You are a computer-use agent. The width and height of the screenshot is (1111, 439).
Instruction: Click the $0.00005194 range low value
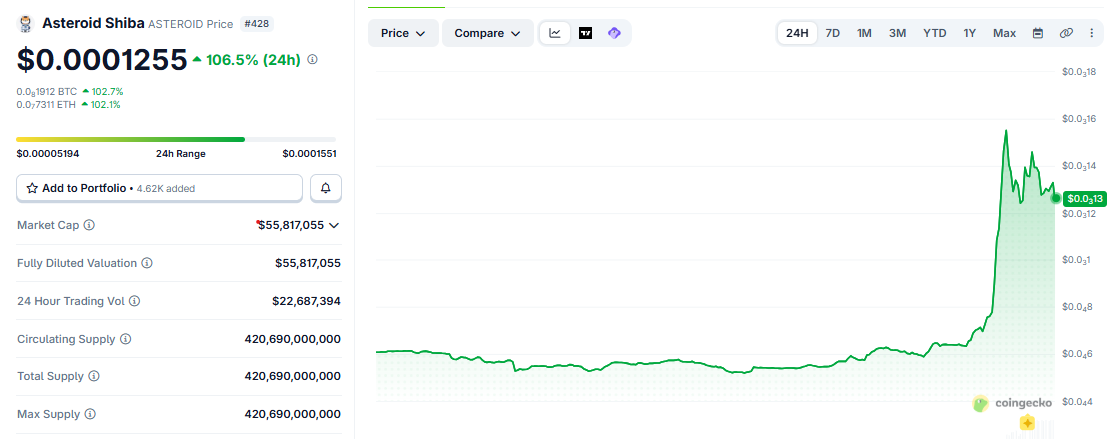tap(47, 154)
